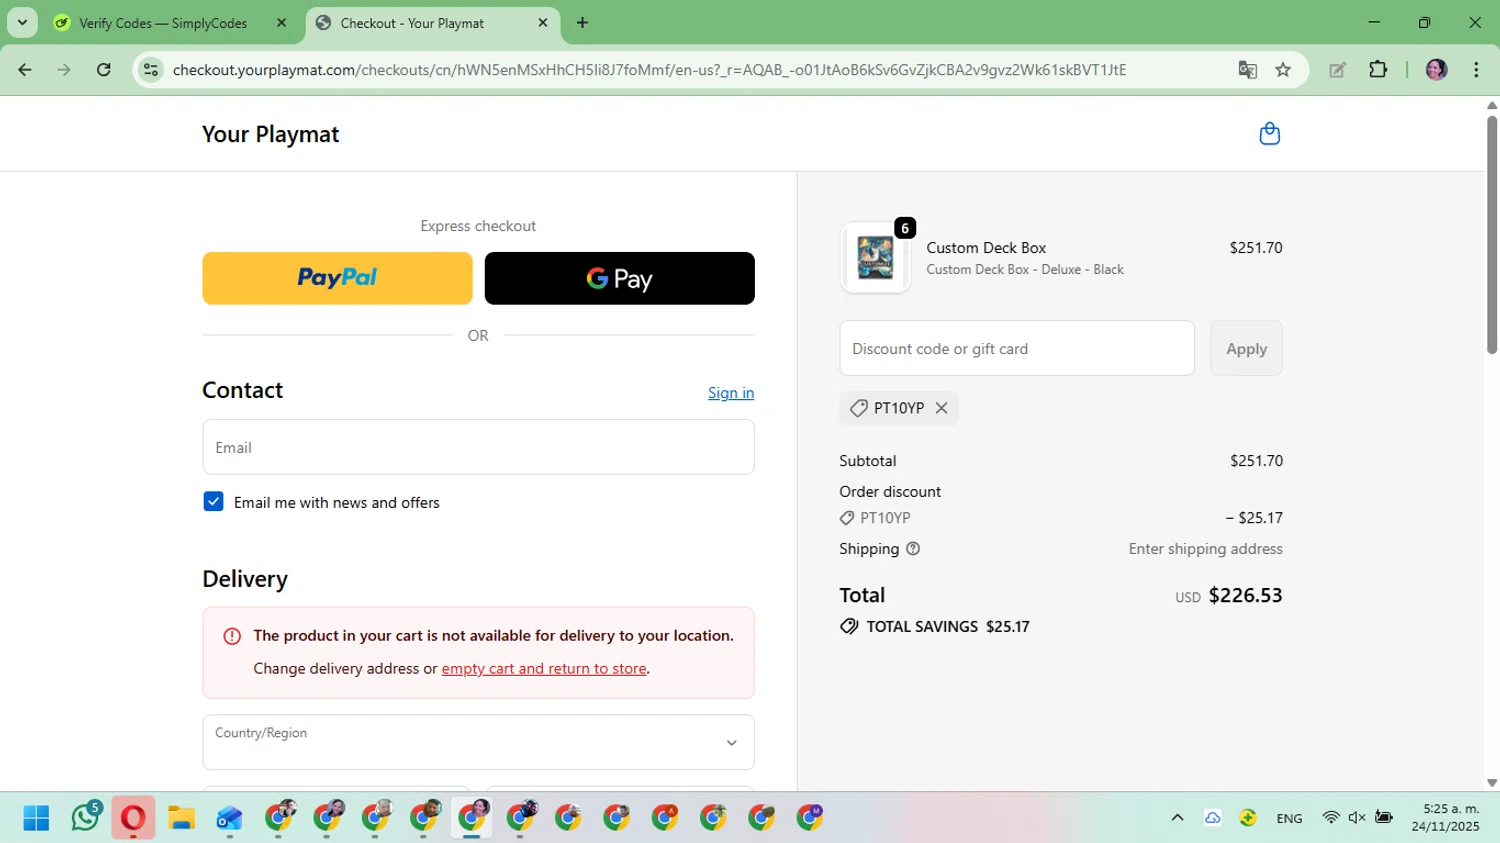Open the shopping bag cart icon
Screen dimensions: 1500x843
coord(1269,134)
